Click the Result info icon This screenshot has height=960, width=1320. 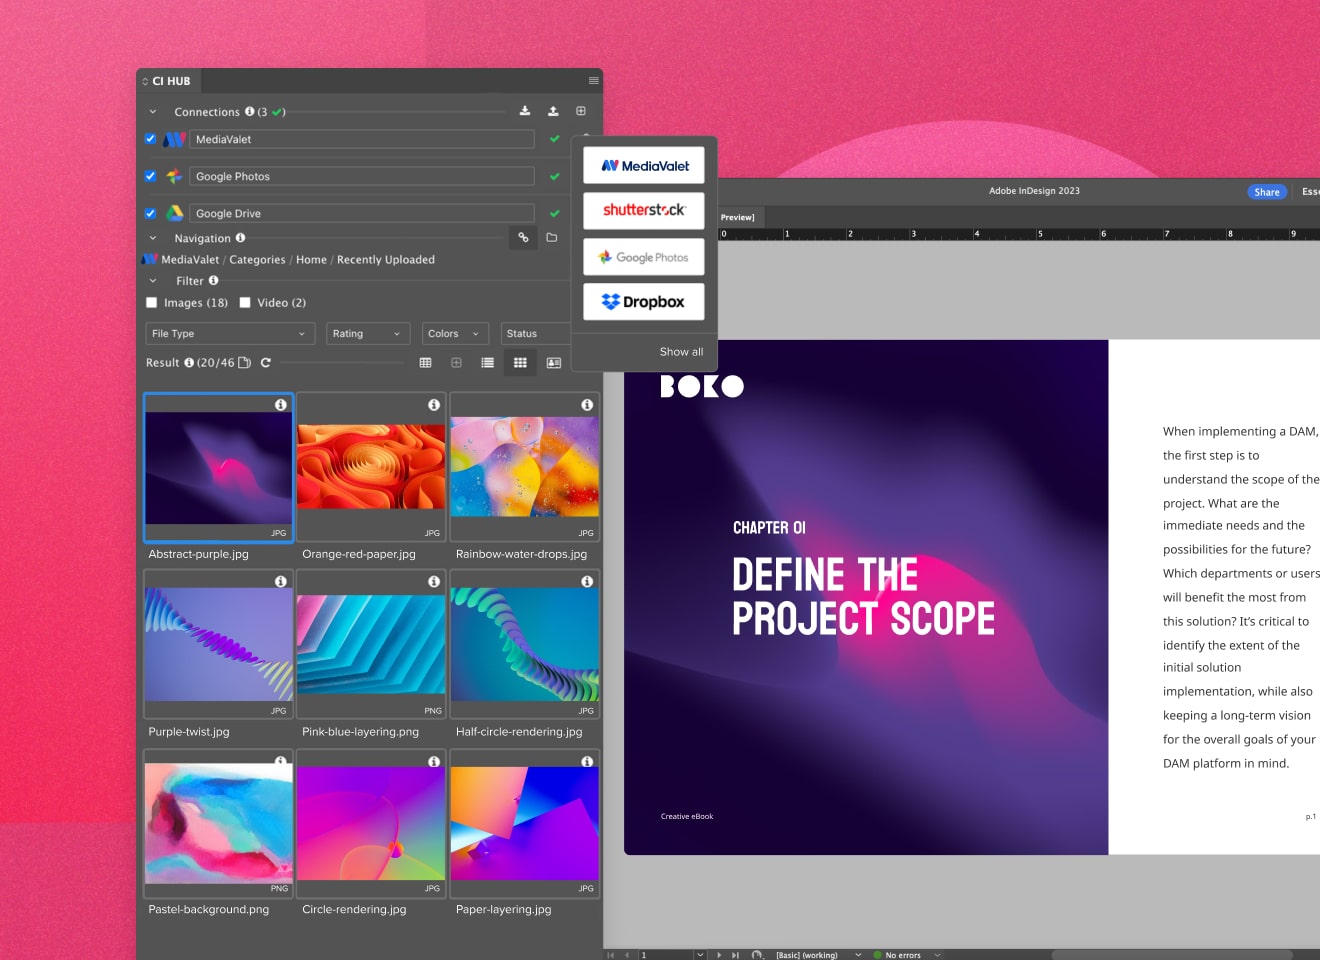point(189,363)
